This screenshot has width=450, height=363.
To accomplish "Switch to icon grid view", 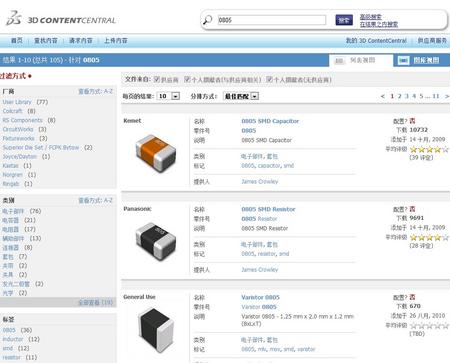I will click(403, 60).
